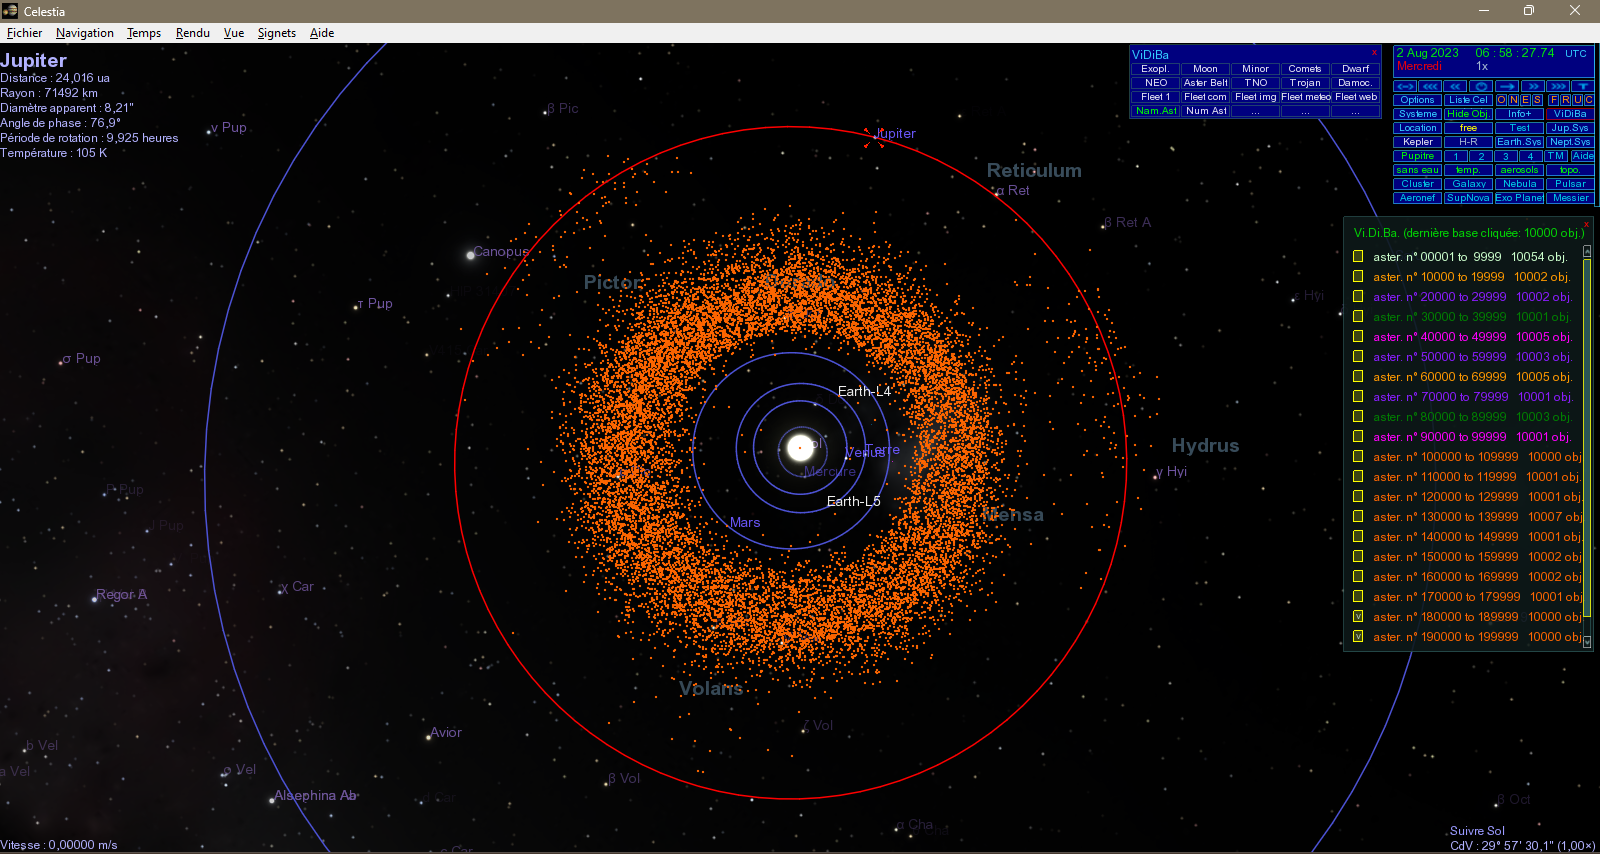Click the triple-left-arrow time reverse icon
The width and height of the screenshot is (1600, 854).
[x=1430, y=86]
